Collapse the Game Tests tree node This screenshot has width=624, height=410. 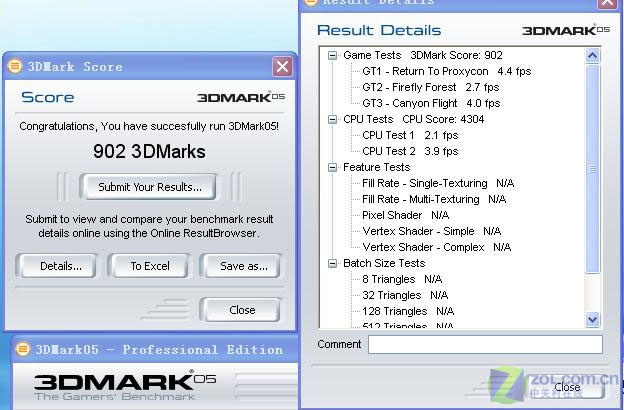coord(332,55)
